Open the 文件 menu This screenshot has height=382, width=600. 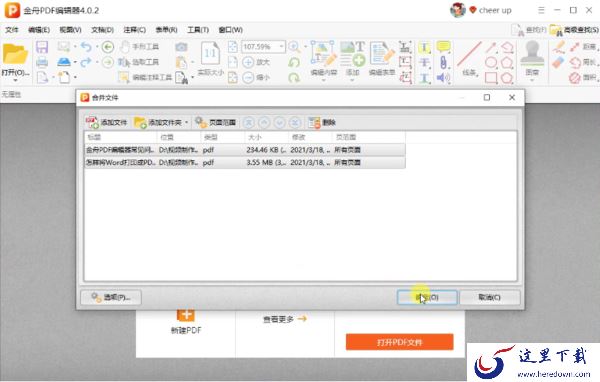click(x=11, y=30)
